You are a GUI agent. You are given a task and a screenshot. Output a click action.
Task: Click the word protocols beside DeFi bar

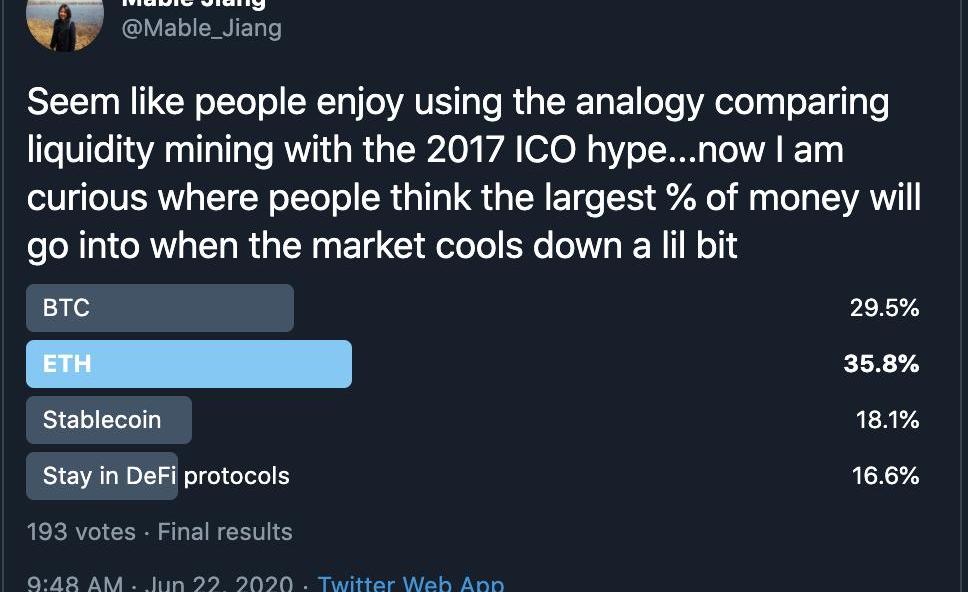point(237,476)
